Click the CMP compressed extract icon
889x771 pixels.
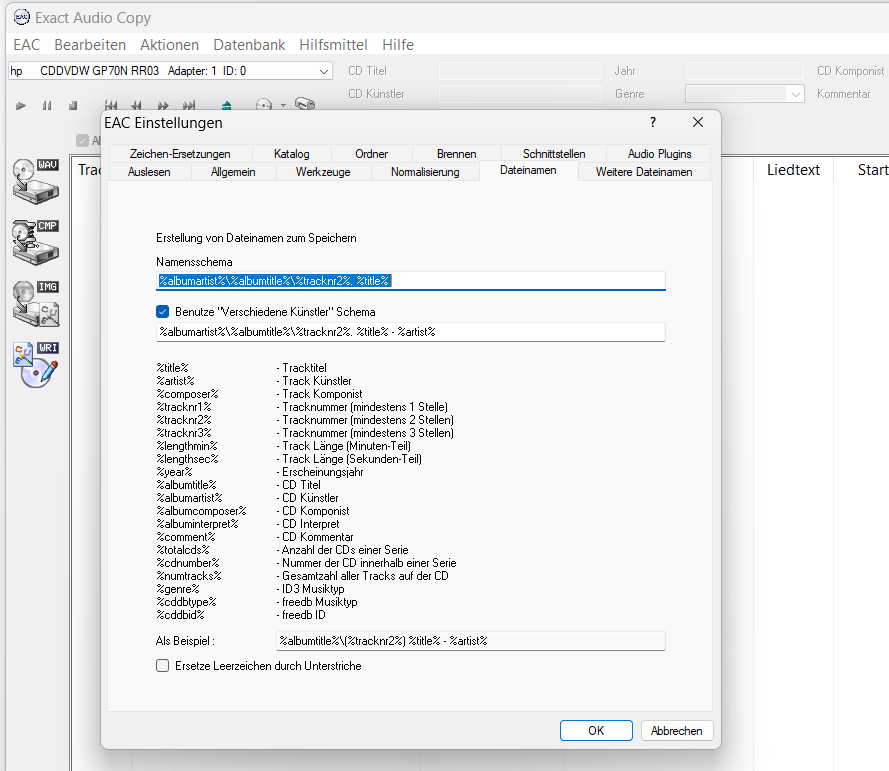[x=36, y=242]
